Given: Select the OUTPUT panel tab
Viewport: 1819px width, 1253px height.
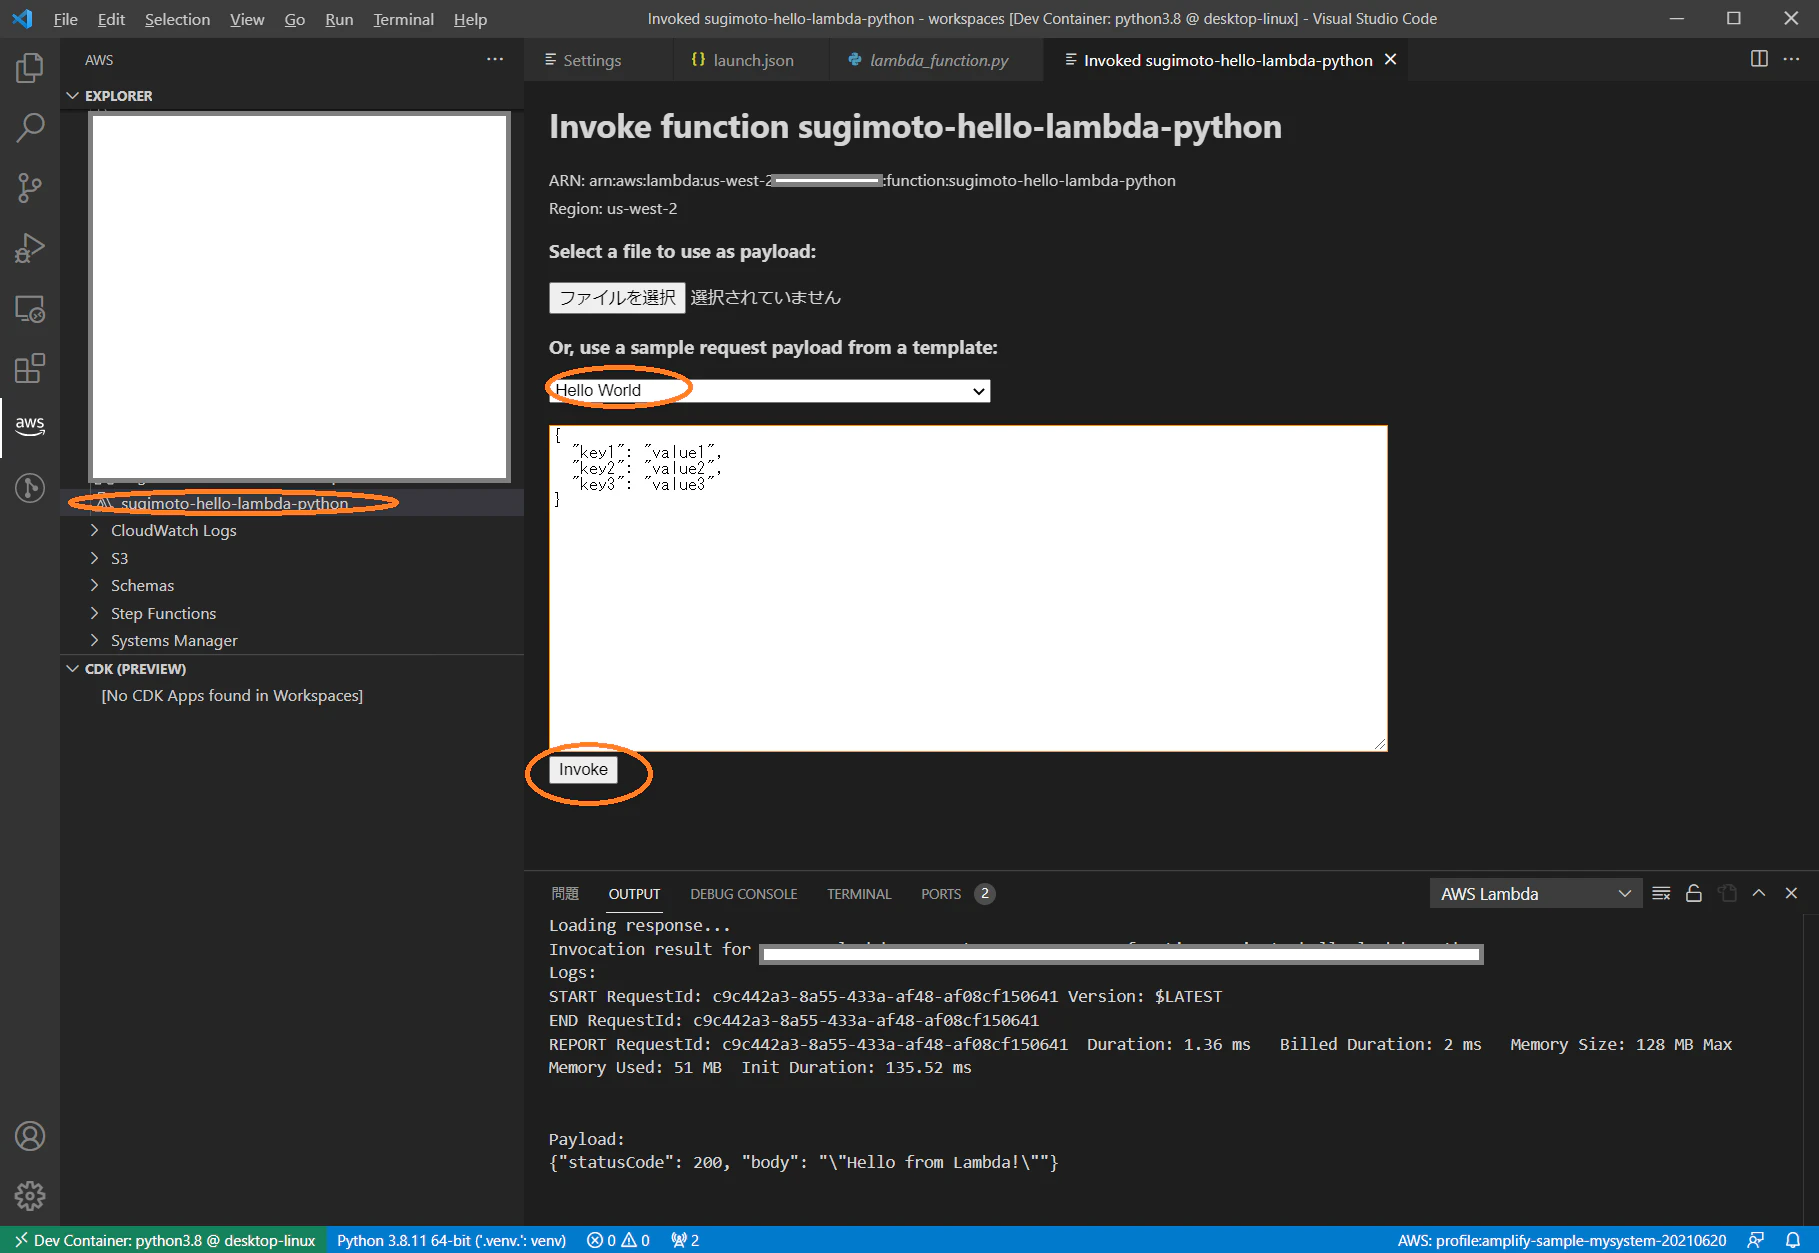Looking at the screenshot, I should 634,894.
